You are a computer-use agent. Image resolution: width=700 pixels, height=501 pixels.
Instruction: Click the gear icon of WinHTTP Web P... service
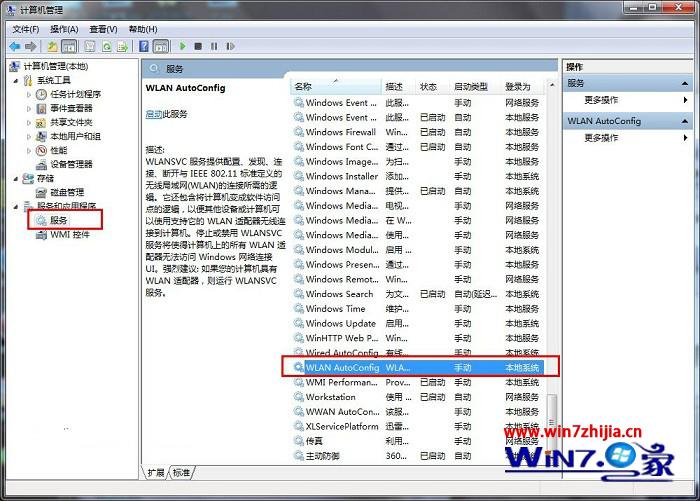click(x=298, y=338)
